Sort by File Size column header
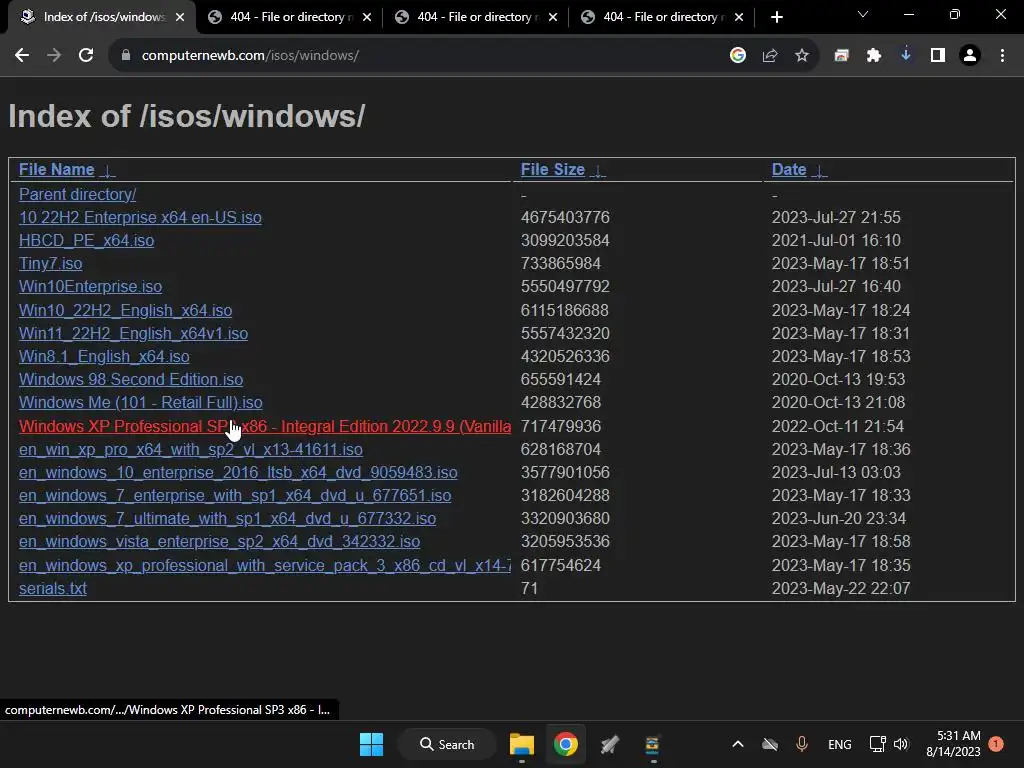 point(552,170)
